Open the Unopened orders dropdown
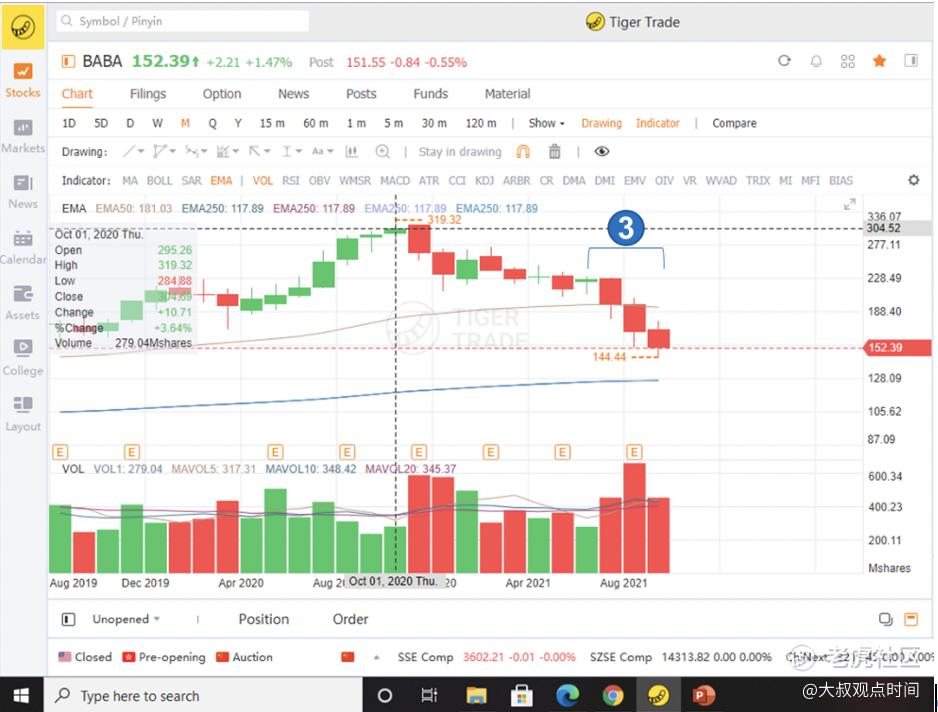938x712 pixels. (x=126, y=619)
